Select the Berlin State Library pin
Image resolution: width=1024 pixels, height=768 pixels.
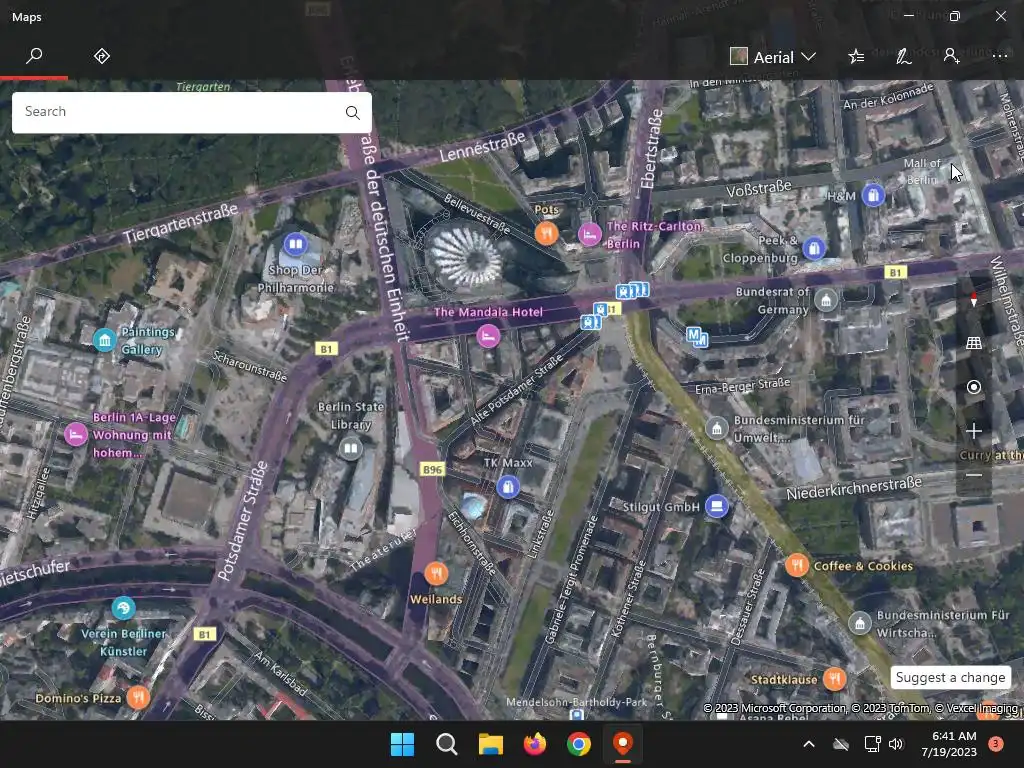351,449
